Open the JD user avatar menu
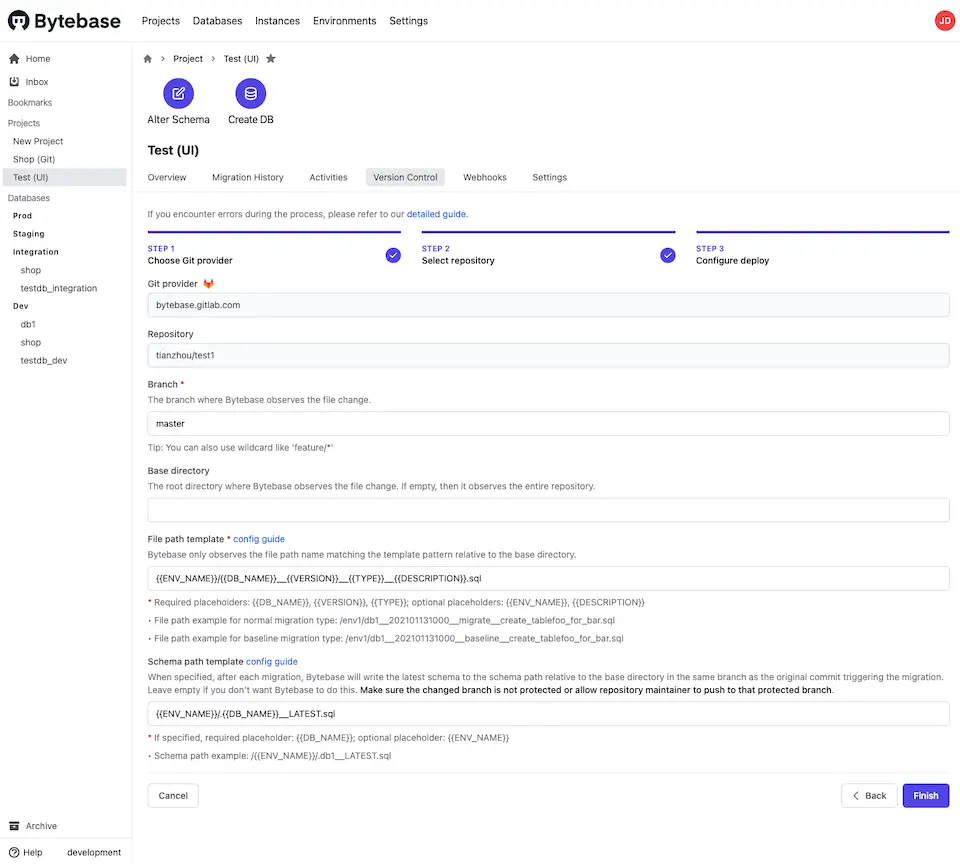 [944, 21]
